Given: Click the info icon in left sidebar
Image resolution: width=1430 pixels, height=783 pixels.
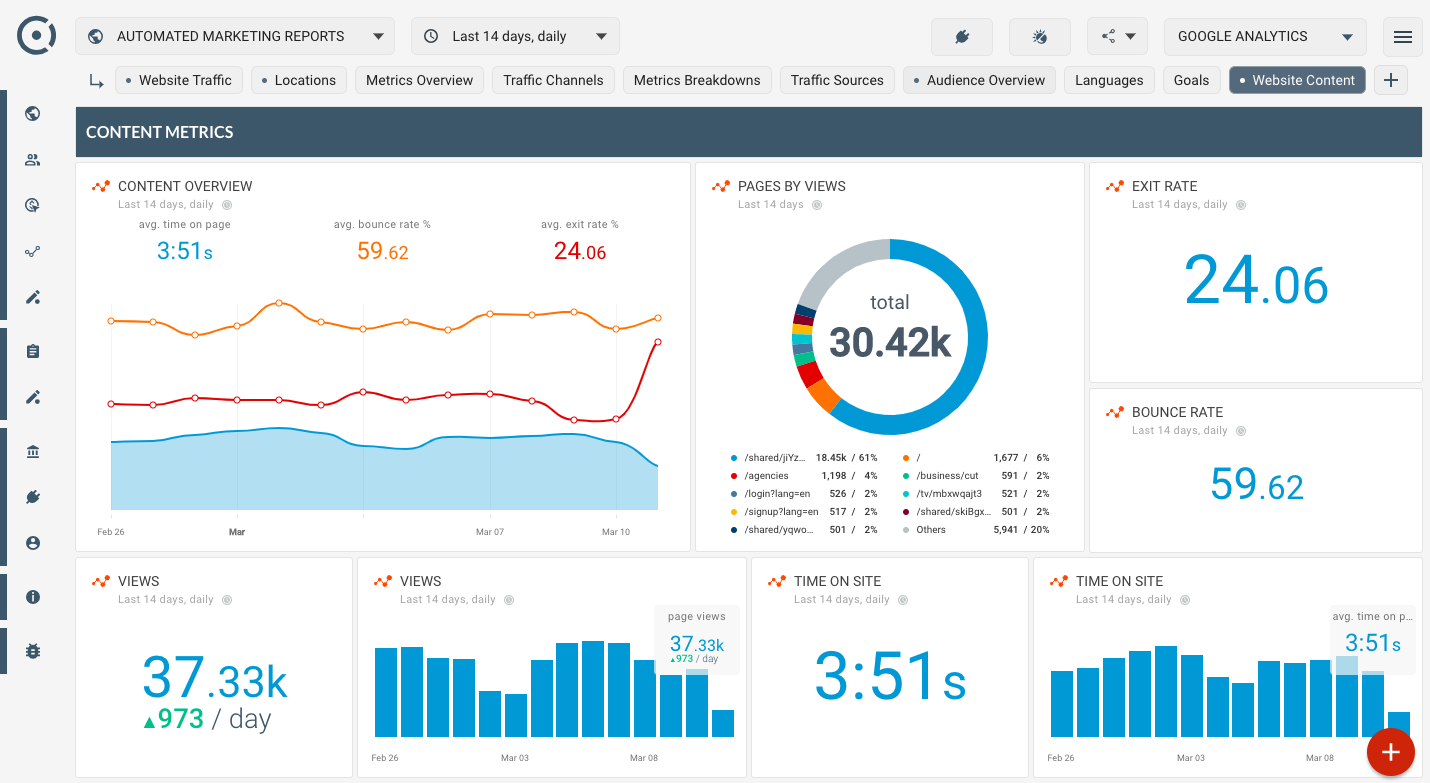Looking at the screenshot, I should 33,597.
